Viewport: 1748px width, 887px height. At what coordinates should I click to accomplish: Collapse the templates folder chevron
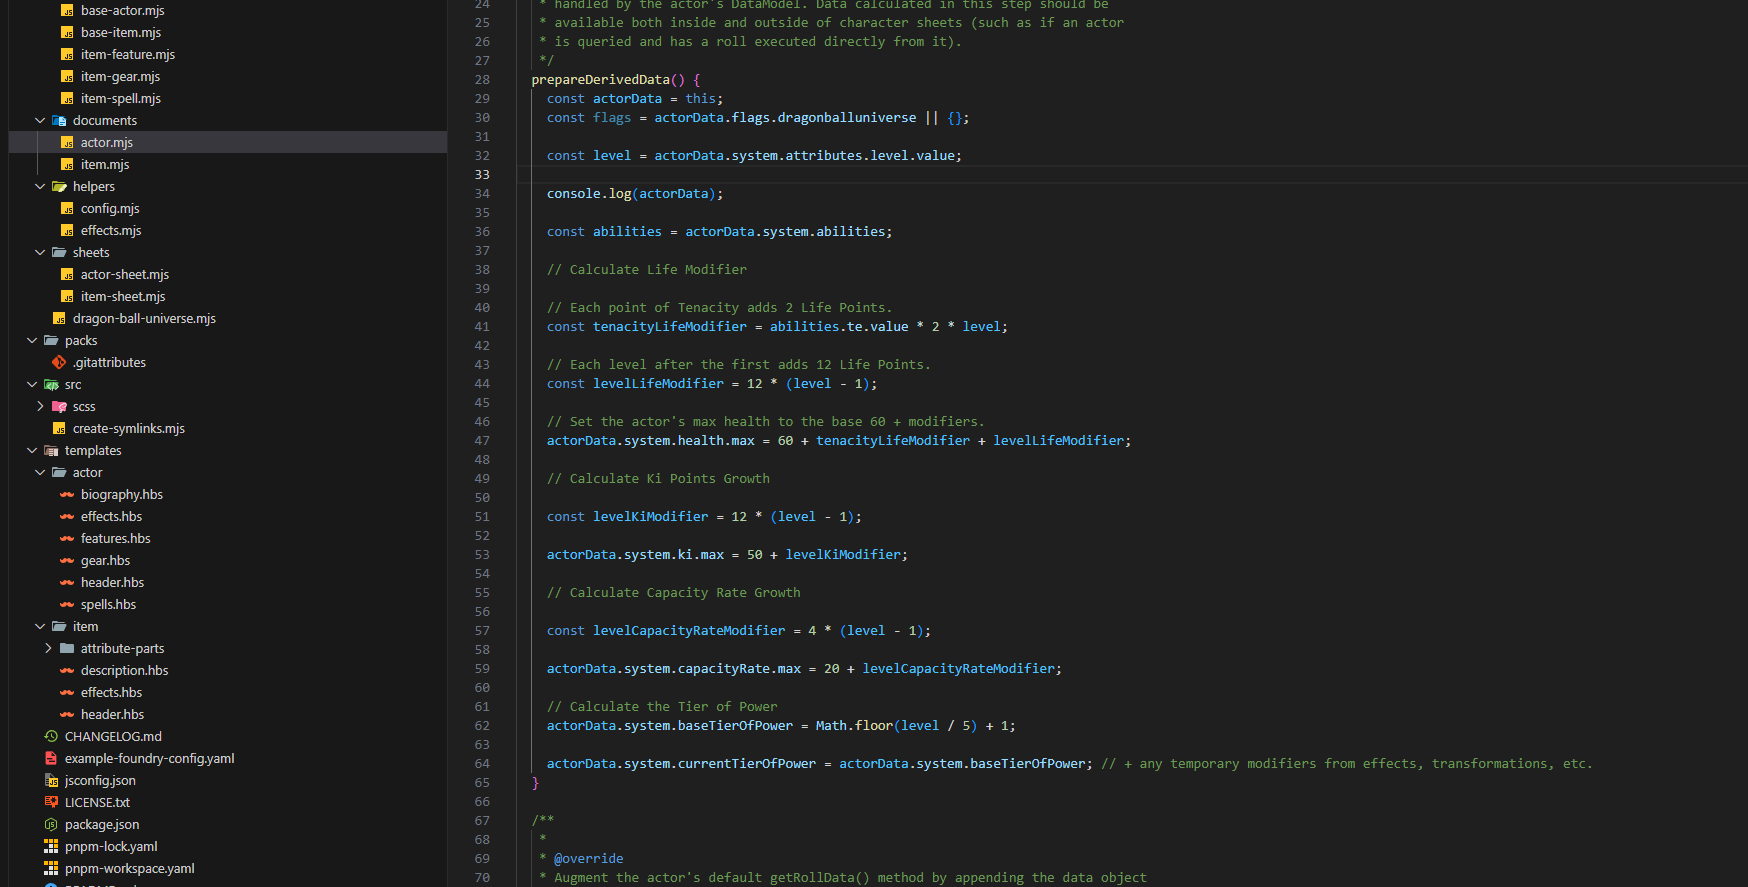click(x=32, y=450)
